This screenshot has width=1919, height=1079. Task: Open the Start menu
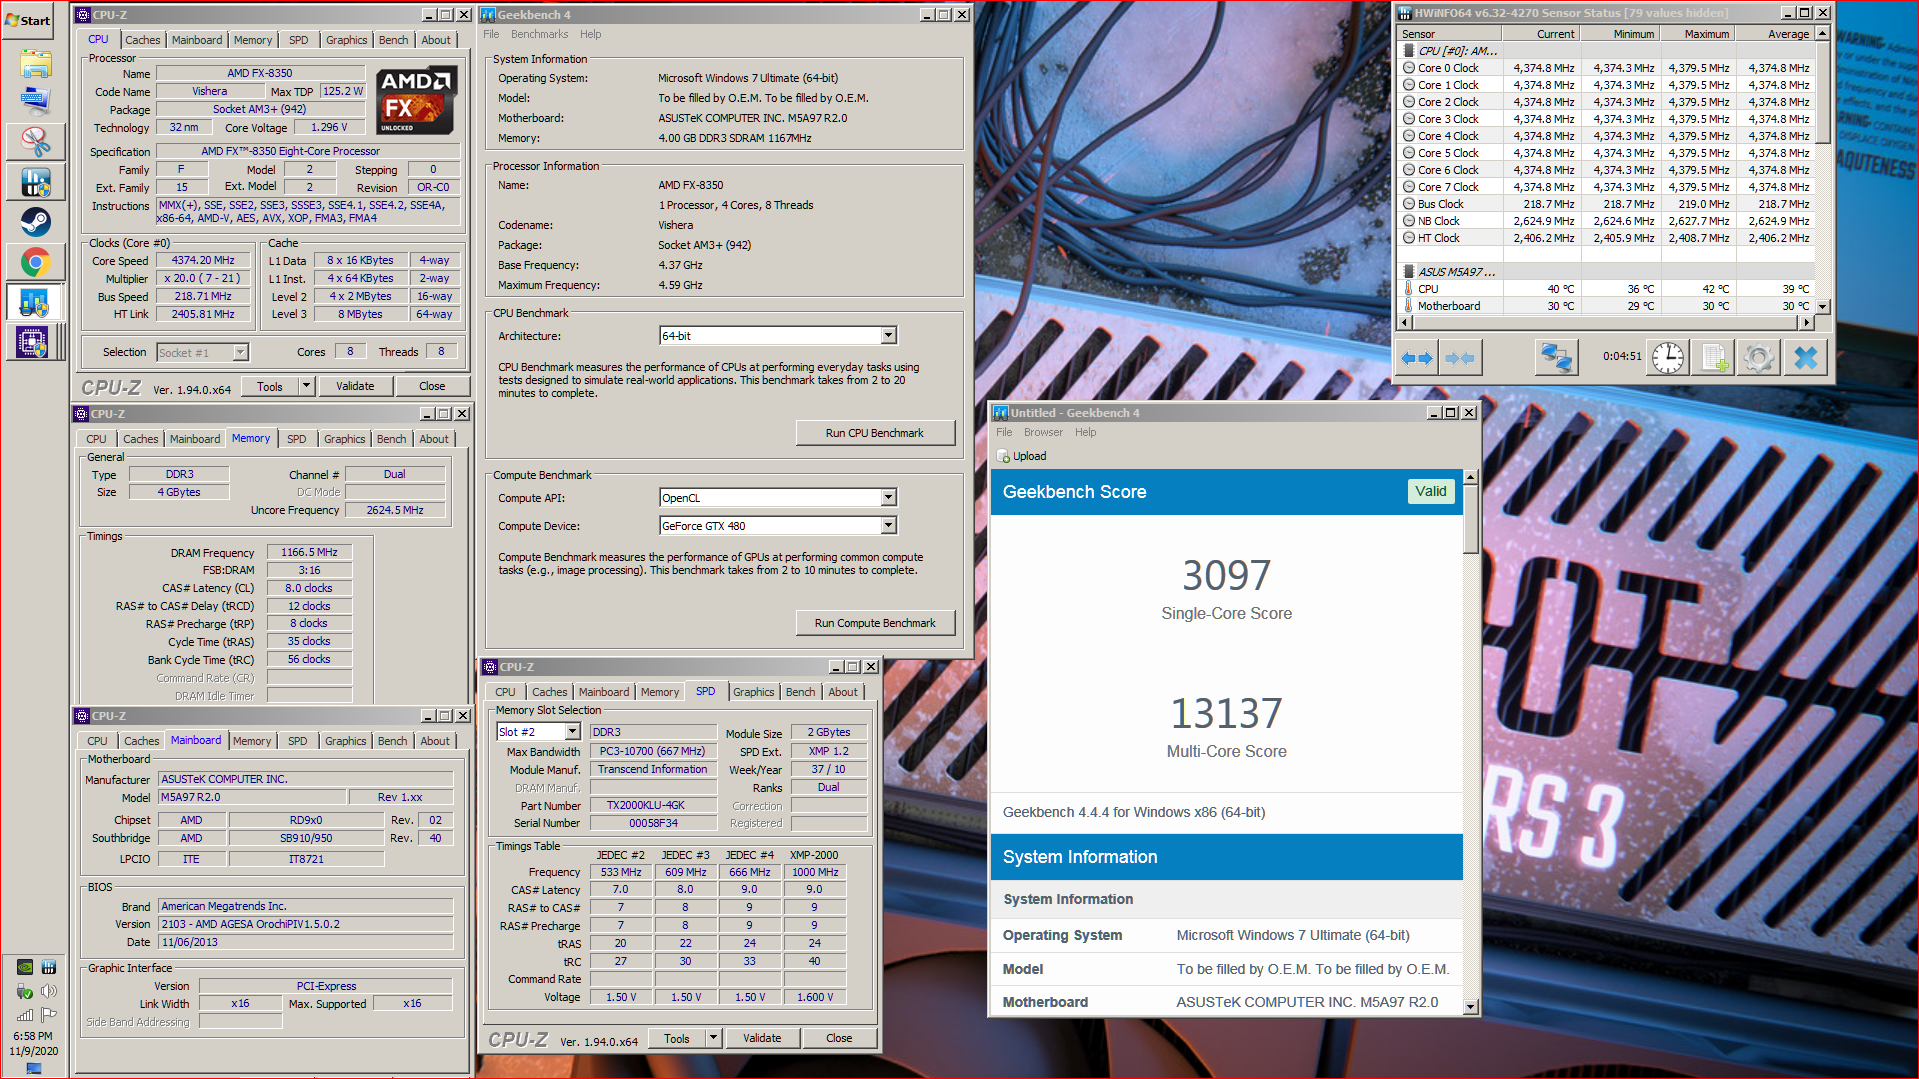coord(28,20)
